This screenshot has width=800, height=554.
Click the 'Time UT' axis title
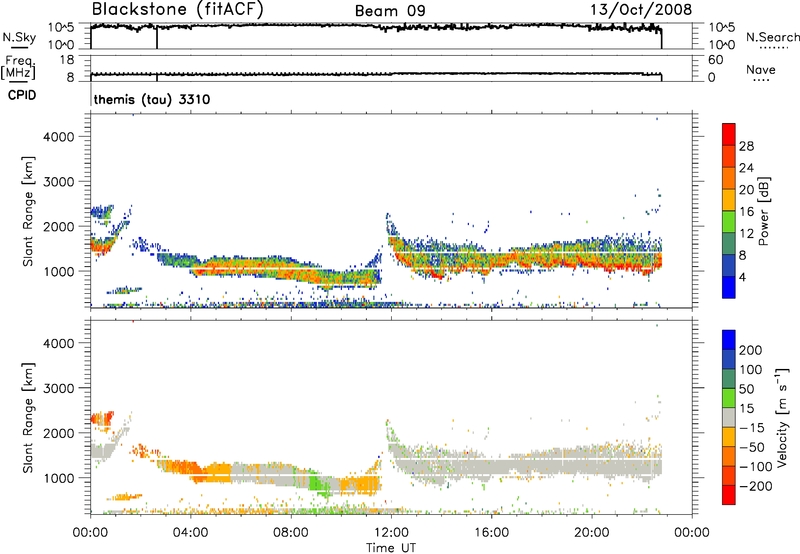[x=391, y=548]
